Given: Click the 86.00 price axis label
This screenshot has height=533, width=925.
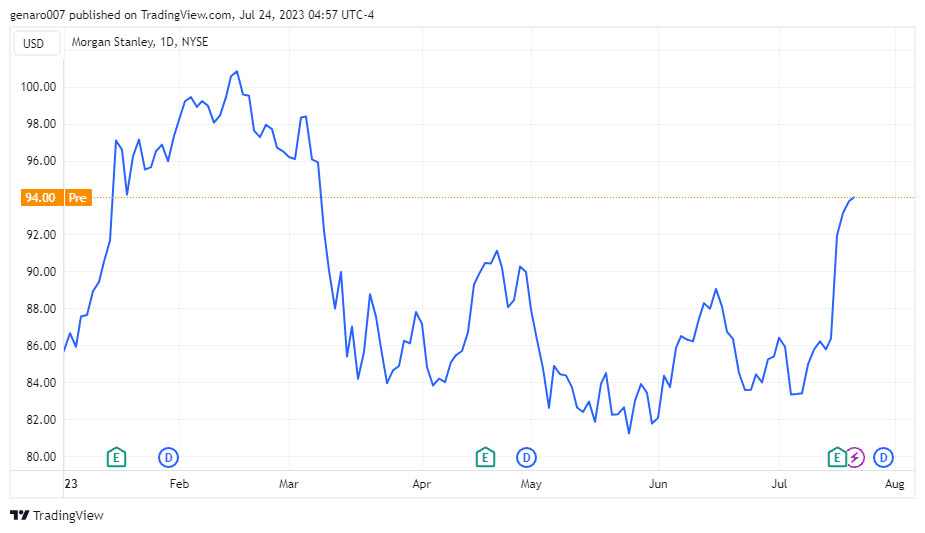Looking at the screenshot, I should [x=41, y=346].
